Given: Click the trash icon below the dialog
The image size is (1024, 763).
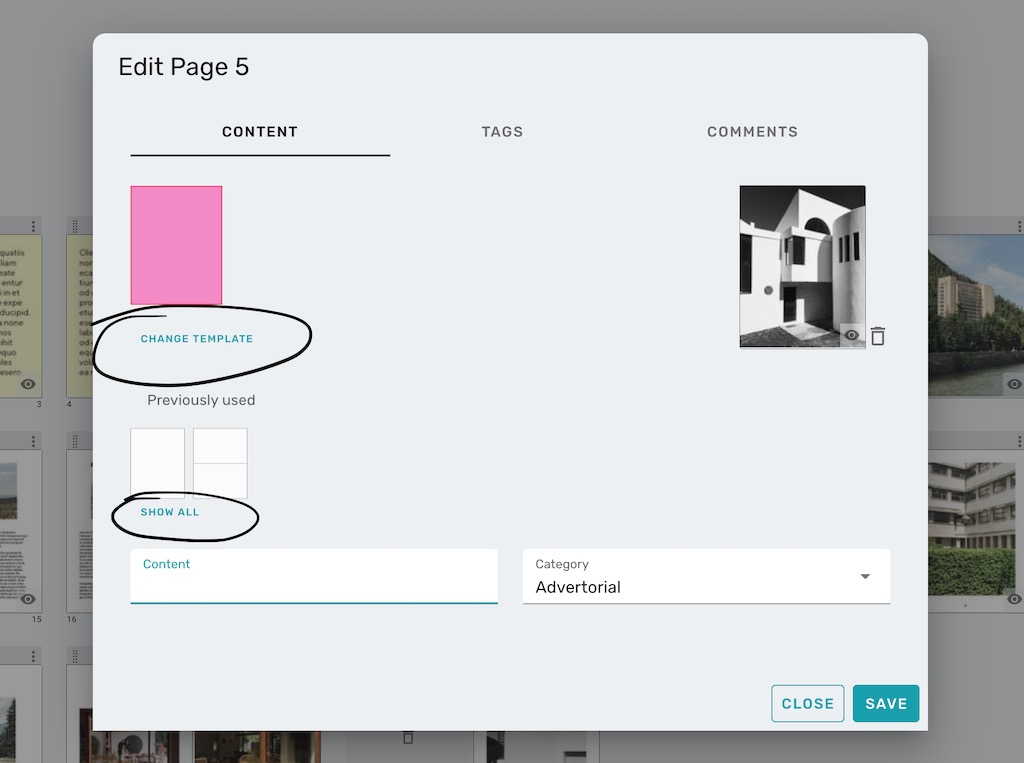Looking at the screenshot, I should coord(408,737).
